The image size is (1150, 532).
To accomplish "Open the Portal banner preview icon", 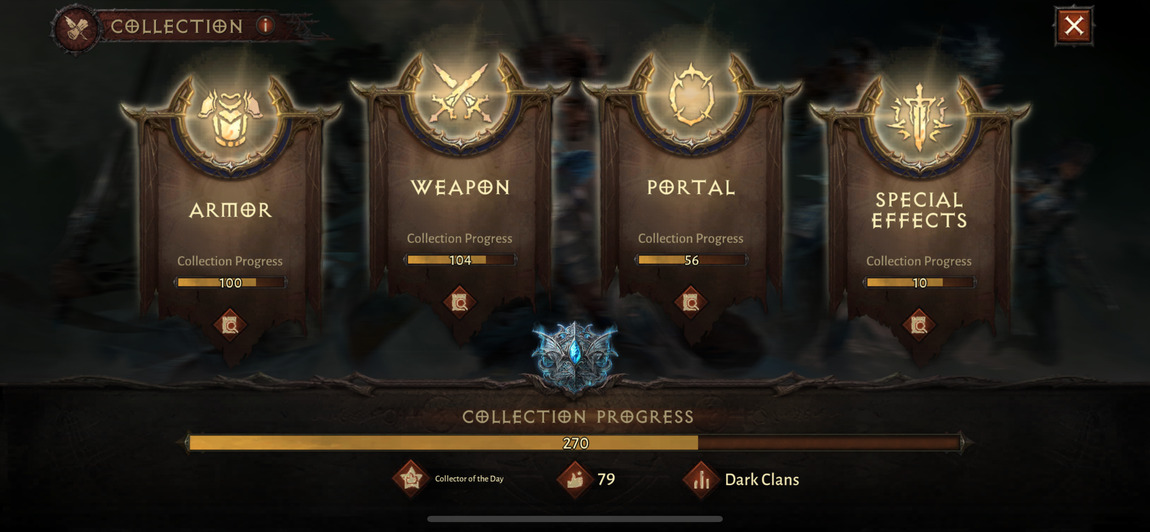I will tap(690, 302).
